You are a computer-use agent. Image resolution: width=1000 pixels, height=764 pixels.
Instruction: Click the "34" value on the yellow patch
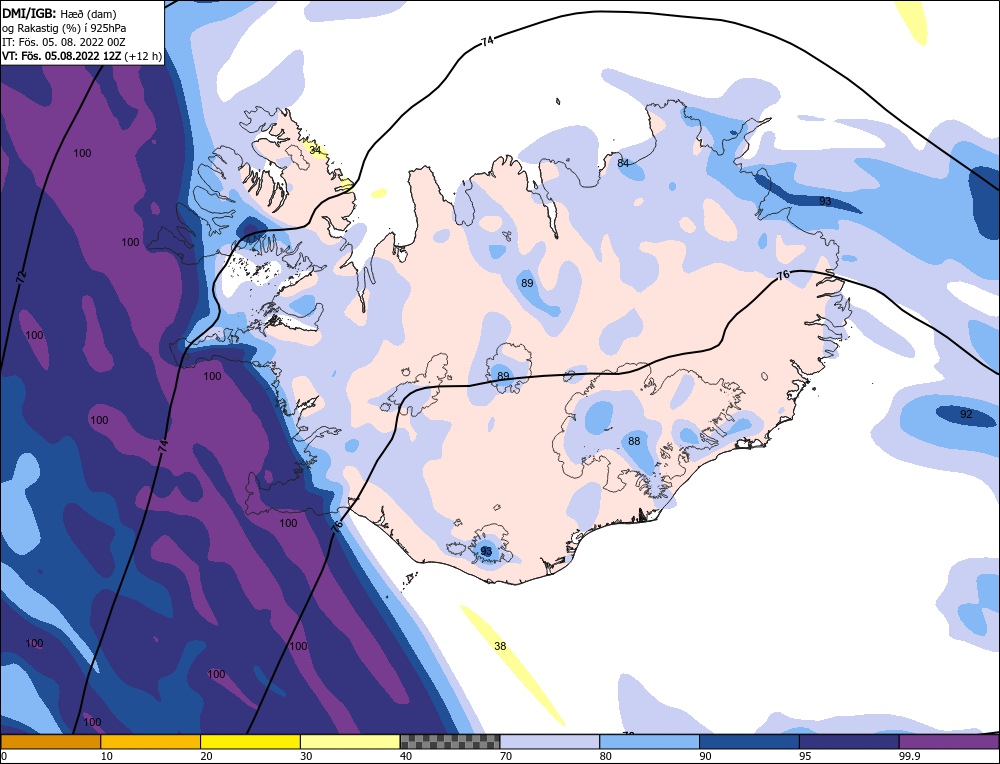315,150
